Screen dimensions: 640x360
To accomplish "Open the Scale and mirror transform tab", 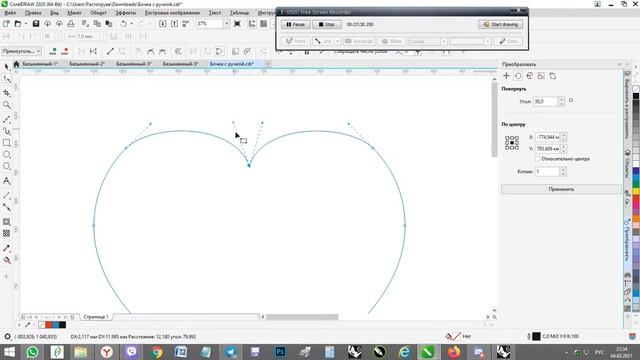I will point(529,76).
